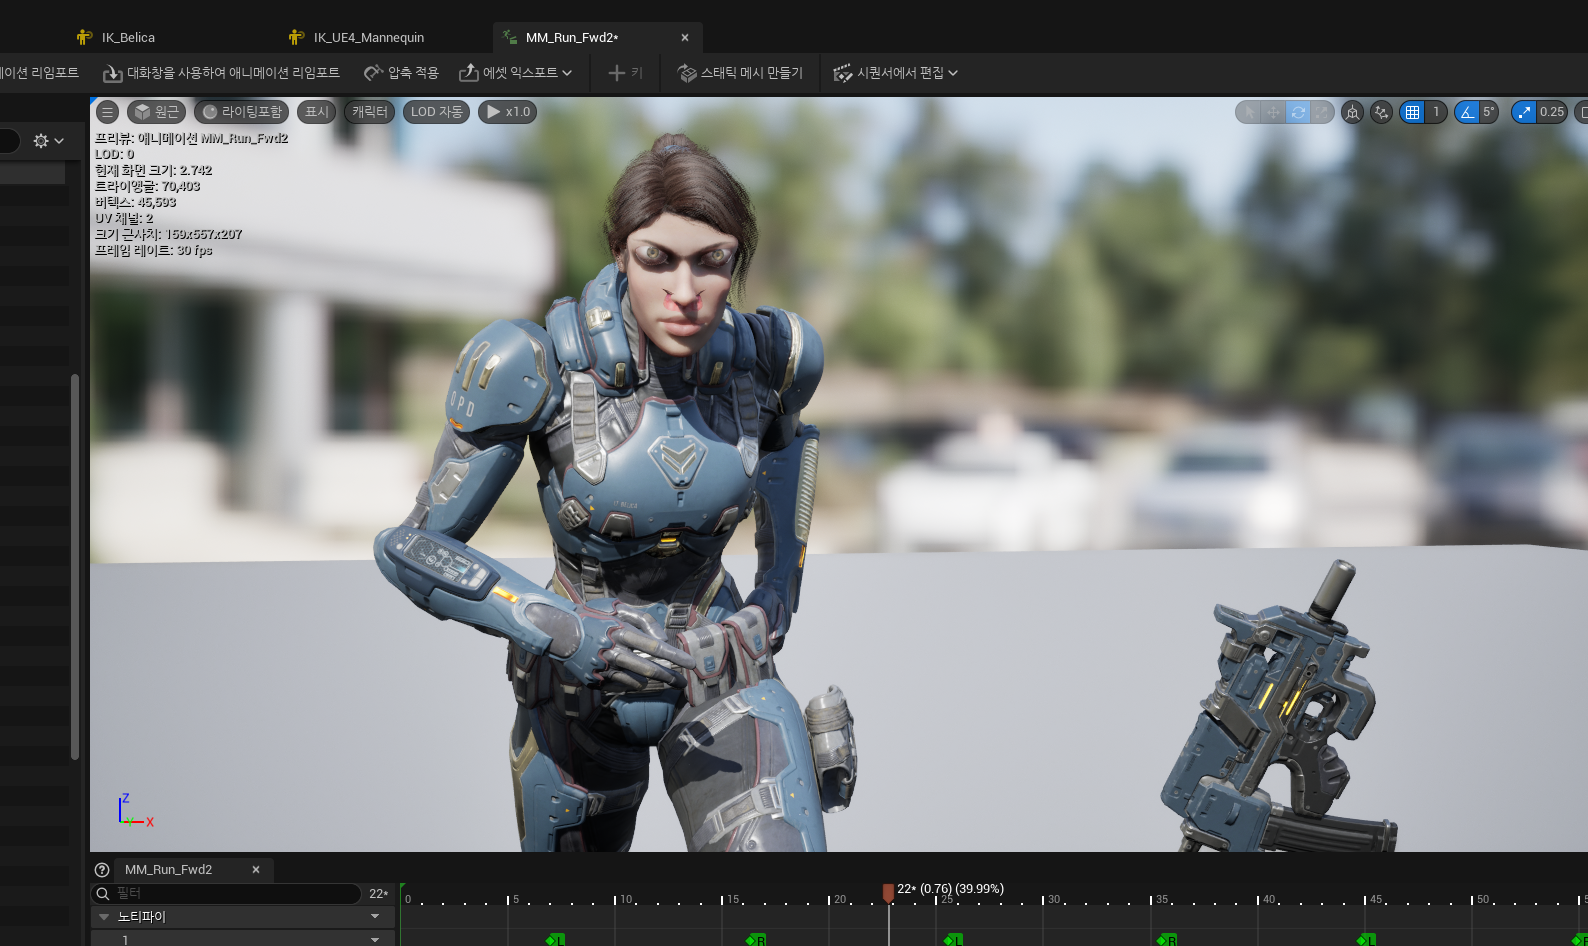Click the help question mark icon
The height and width of the screenshot is (946, 1588).
(x=102, y=870)
